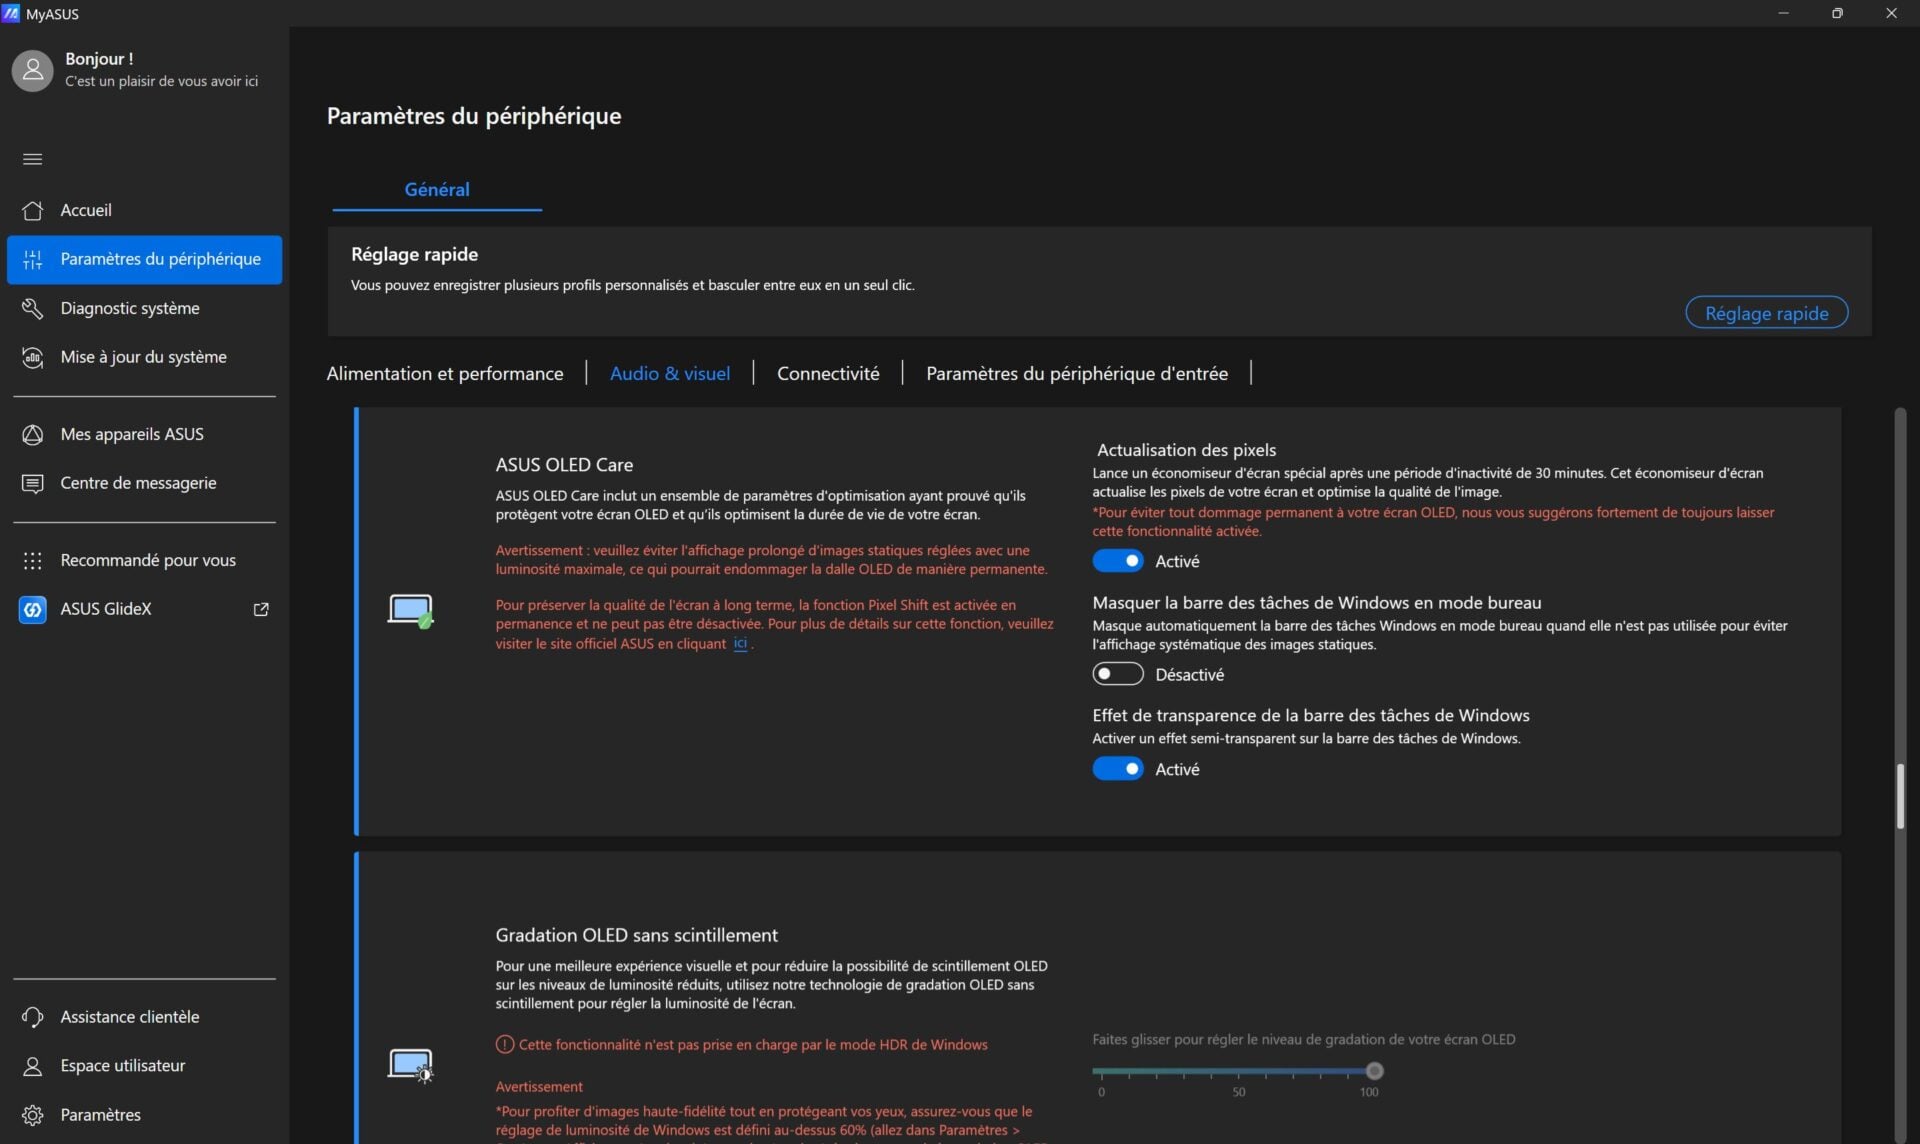Viewport: 1920px width, 1144px height.
Task: Disable Actualisation des pixels toggle
Action: coord(1117,561)
